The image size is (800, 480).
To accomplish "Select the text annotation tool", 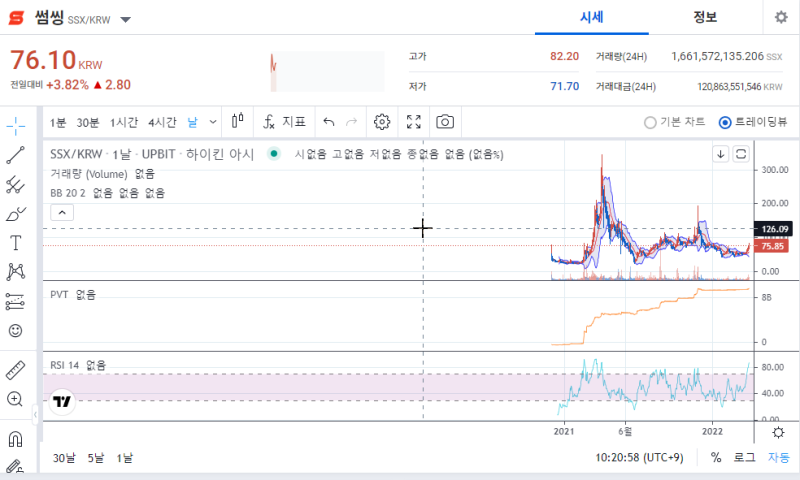I will point(16,243).
